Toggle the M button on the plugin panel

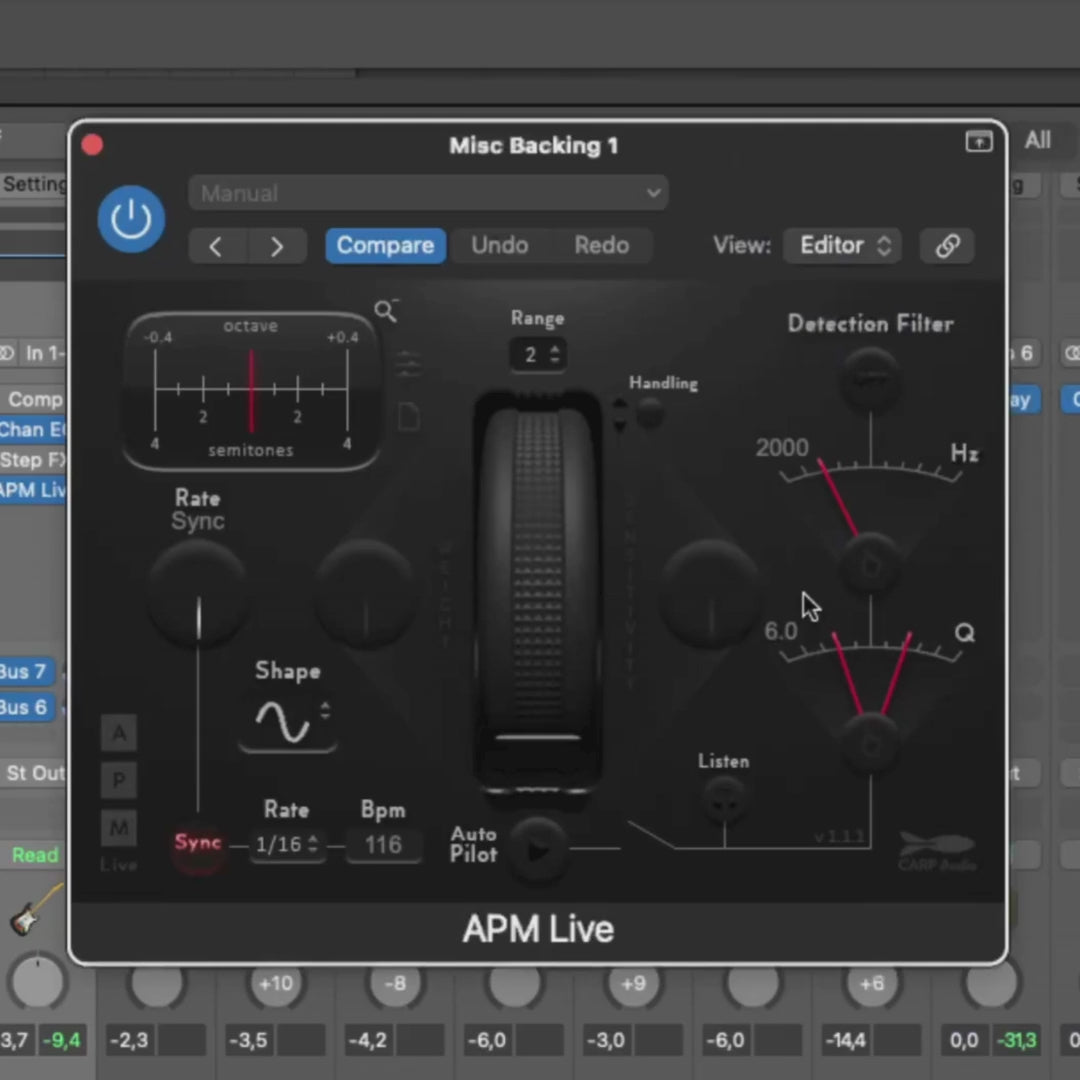click(x=118, y=828)
